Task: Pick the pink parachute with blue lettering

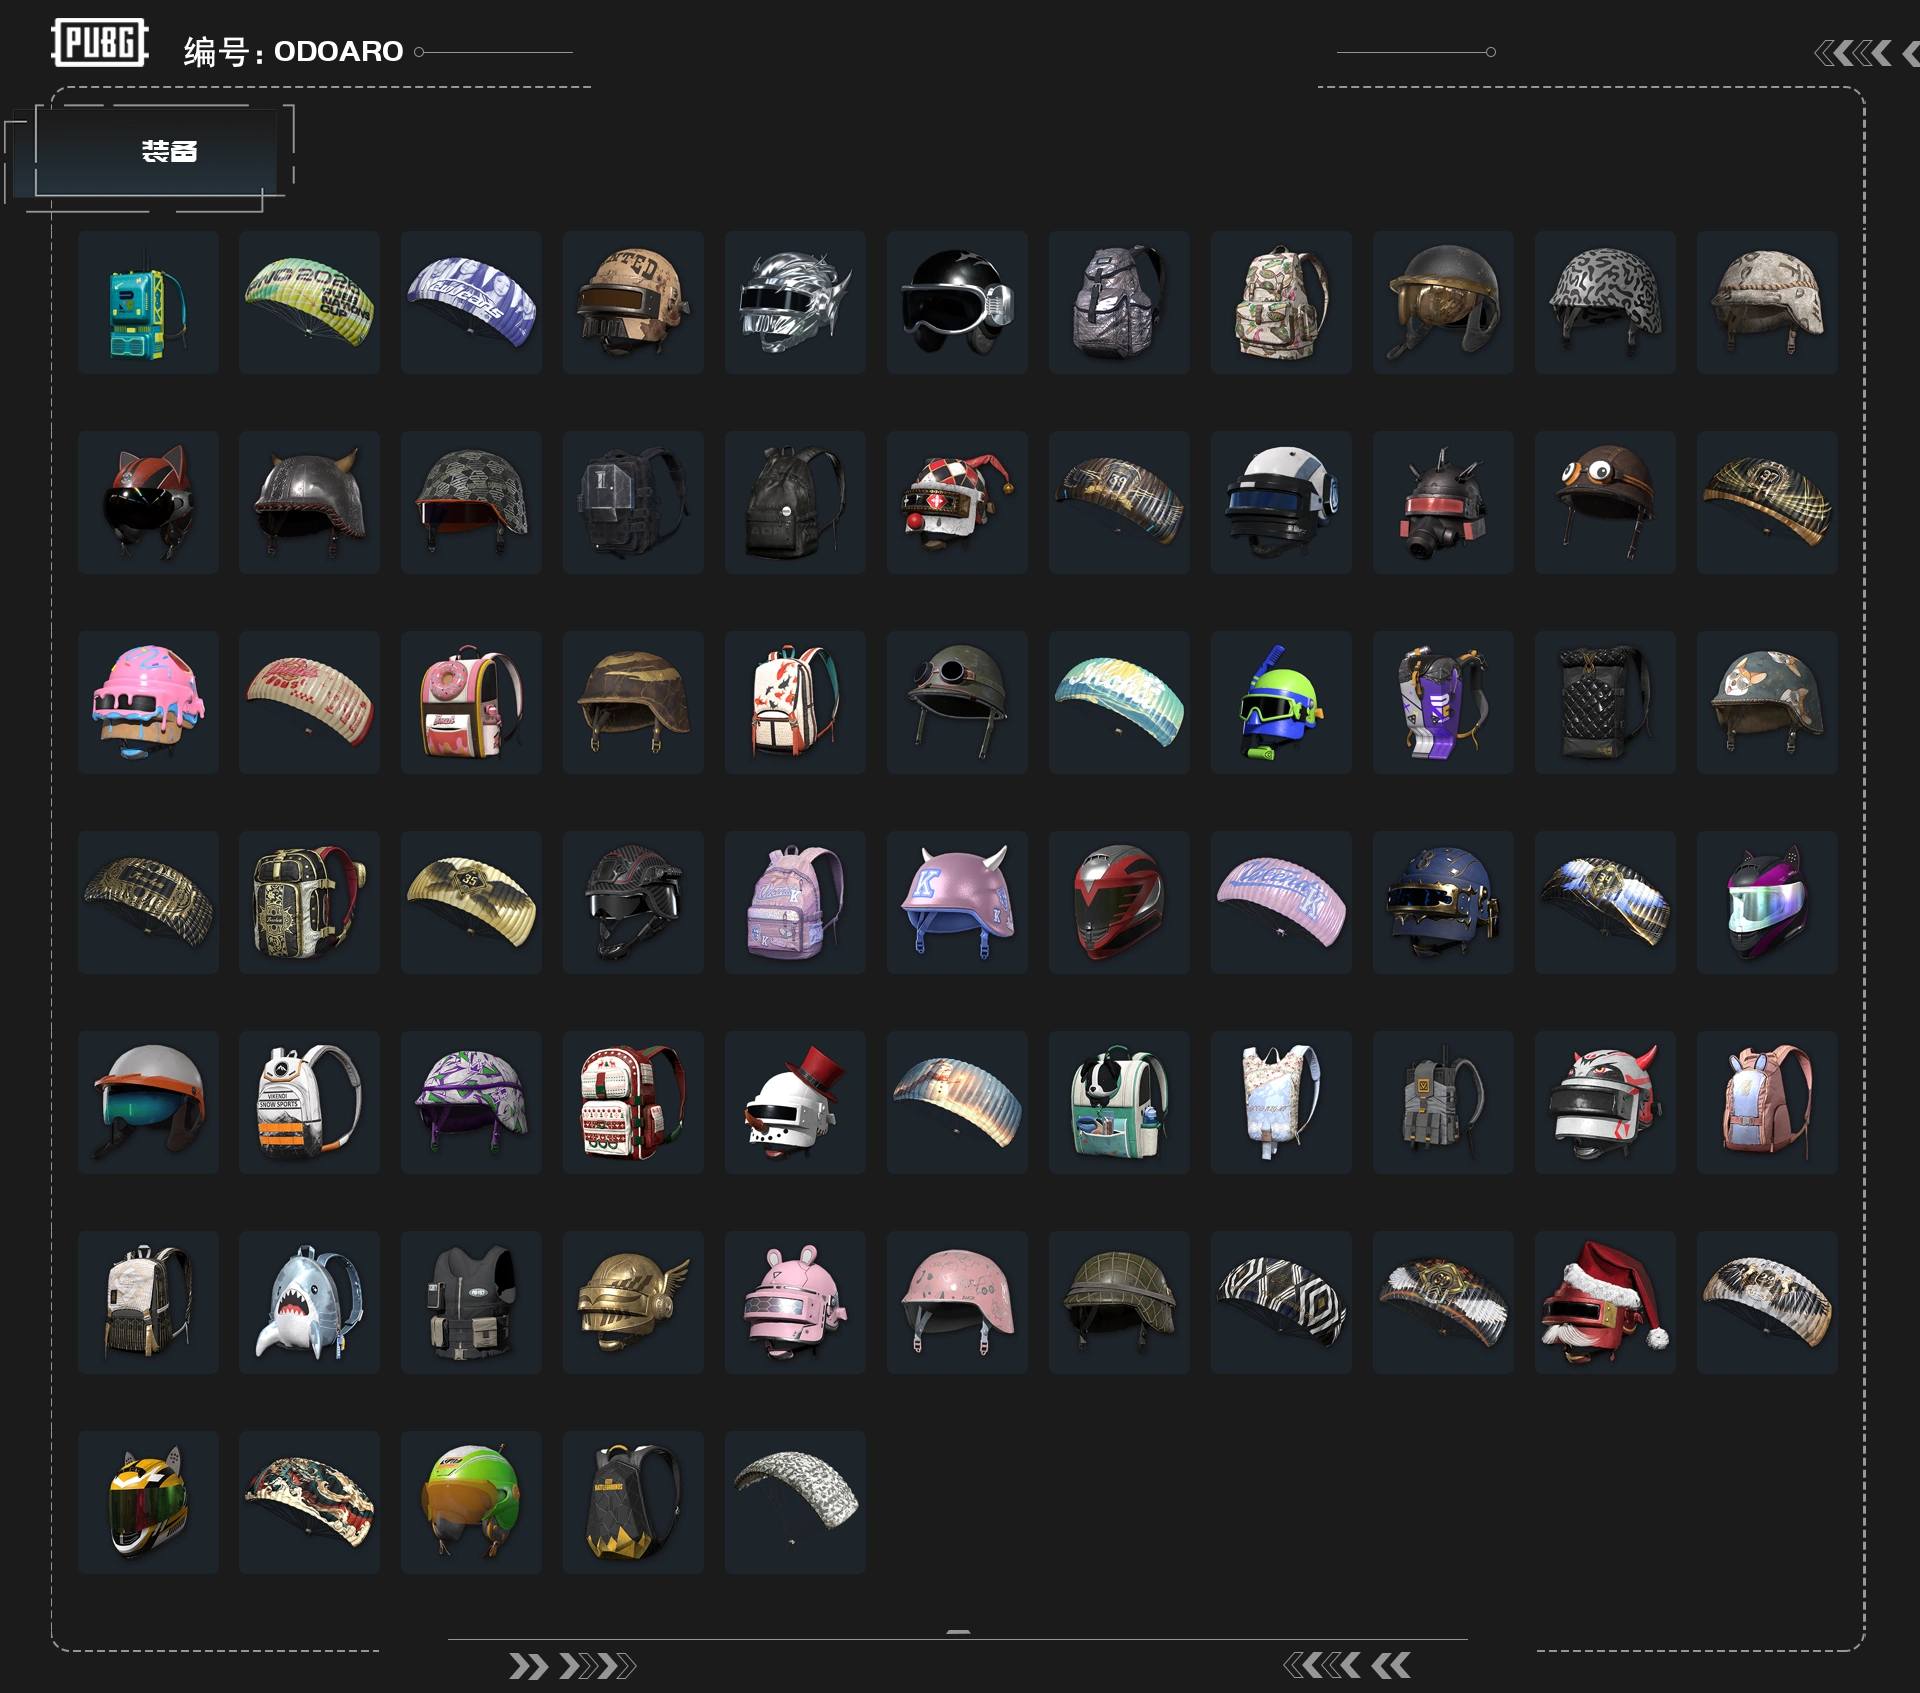Action: [x=1282, y=902]
